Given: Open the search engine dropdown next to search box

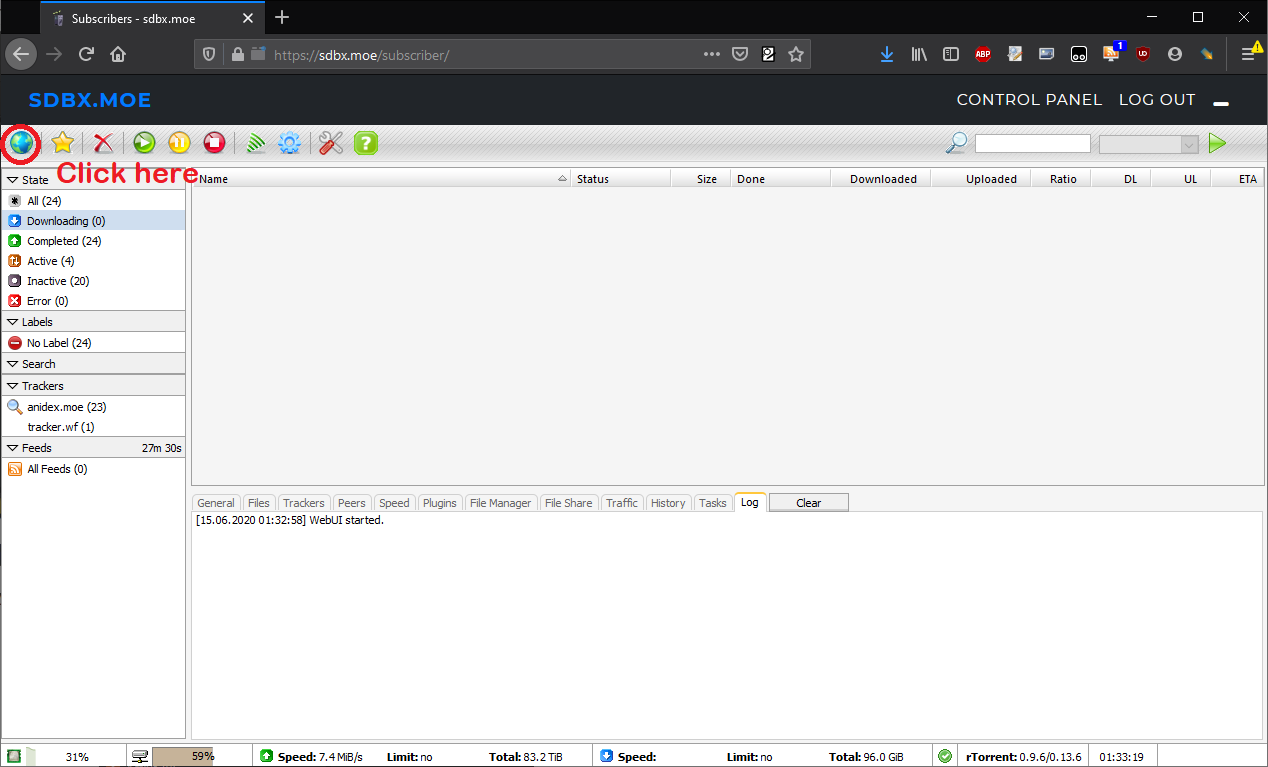Looking at the screenshot, I should [x=1148, y=144].
